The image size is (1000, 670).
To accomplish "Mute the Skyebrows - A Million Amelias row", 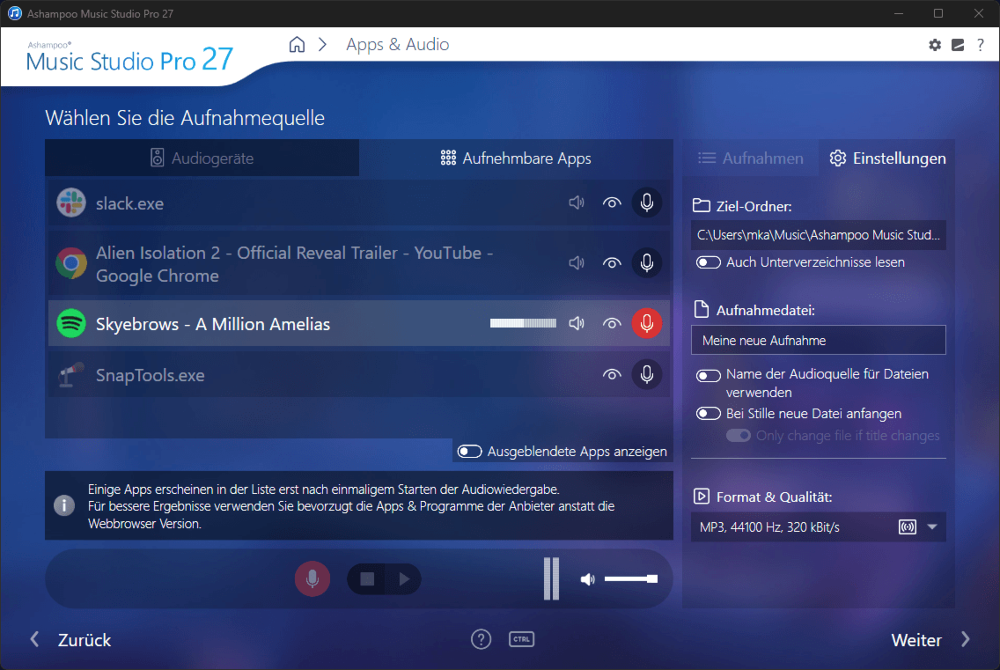I will pos(577,323).
